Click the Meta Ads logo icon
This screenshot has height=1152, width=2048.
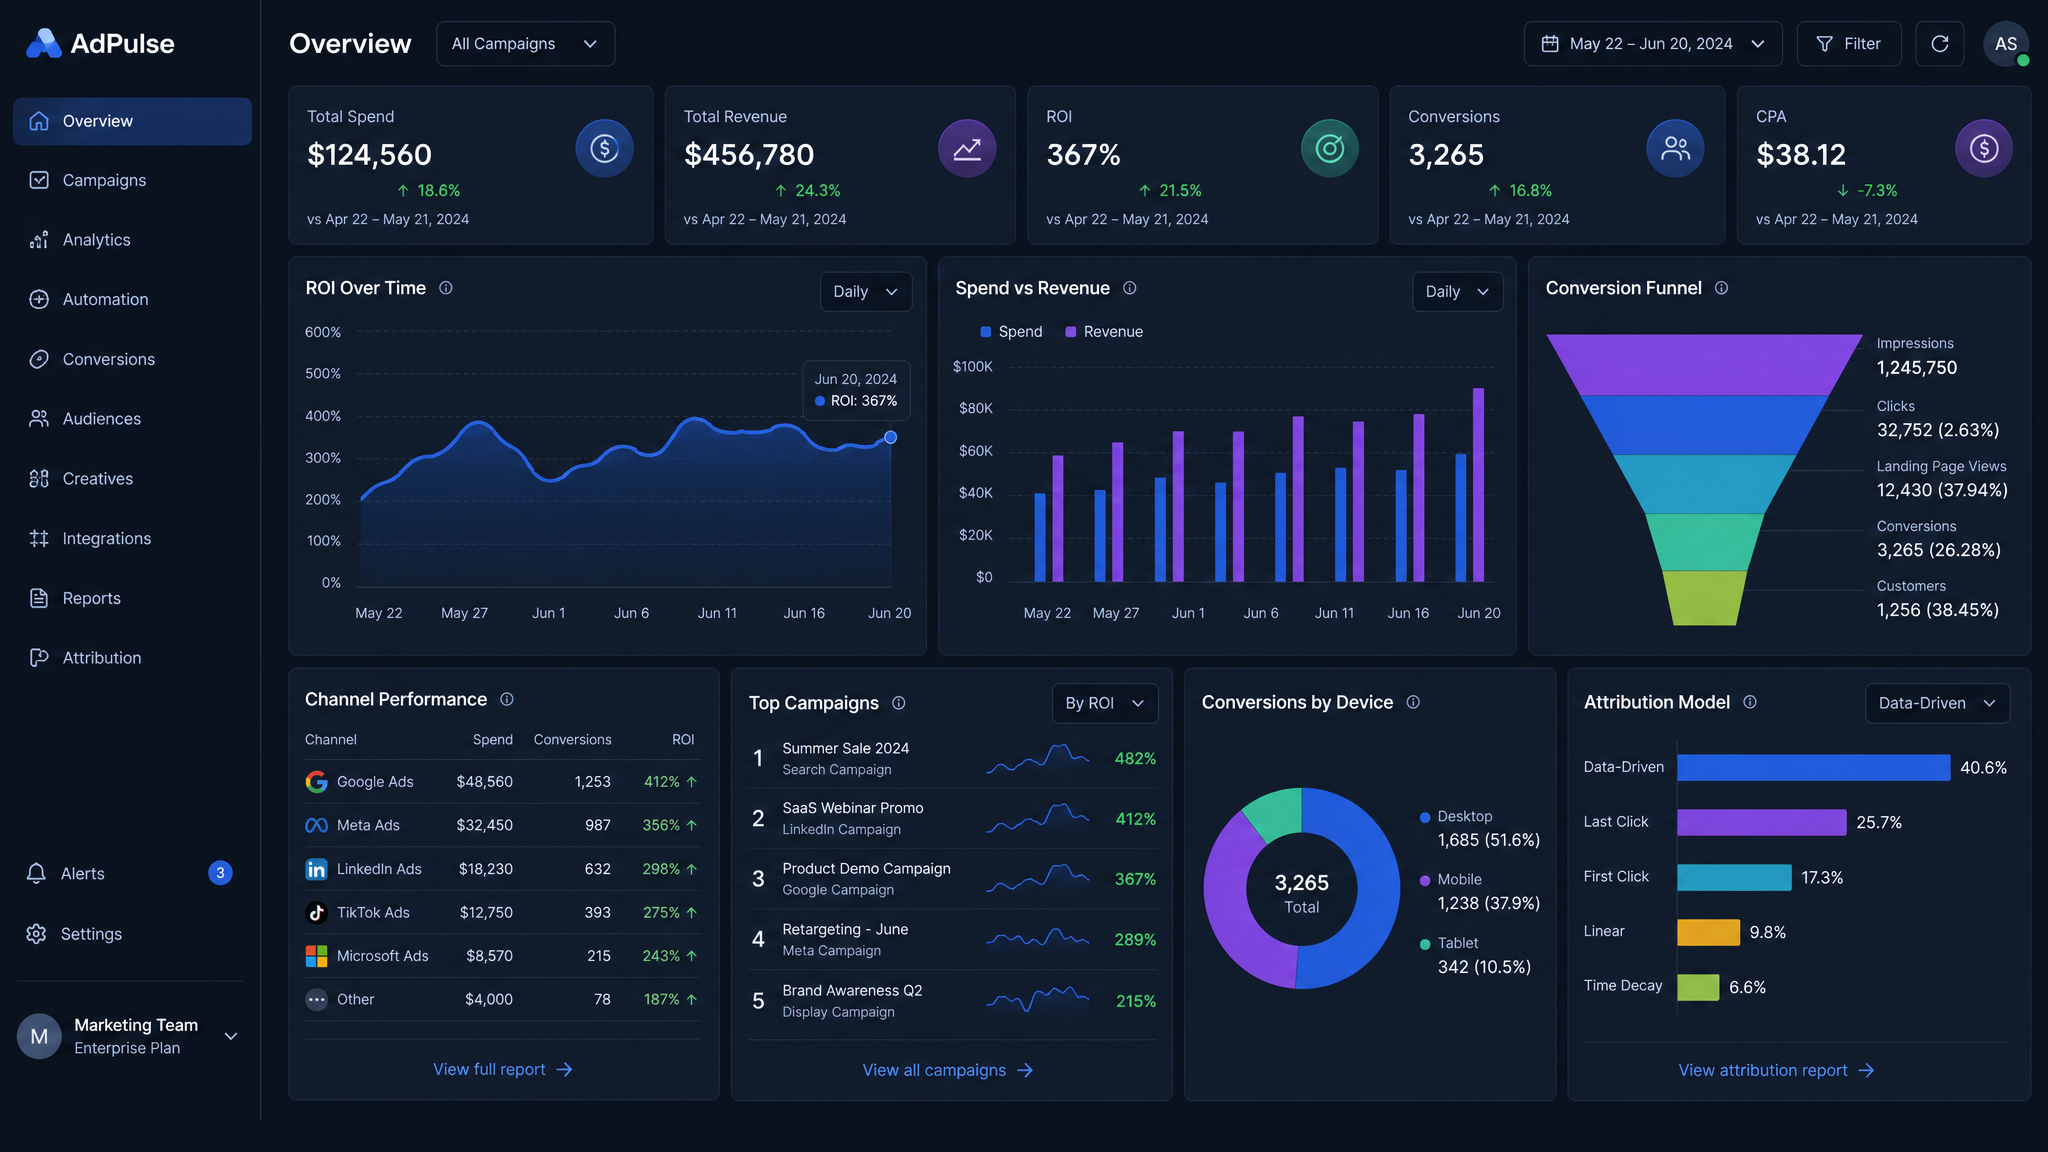pyautogui.click(x=316, y=825)
